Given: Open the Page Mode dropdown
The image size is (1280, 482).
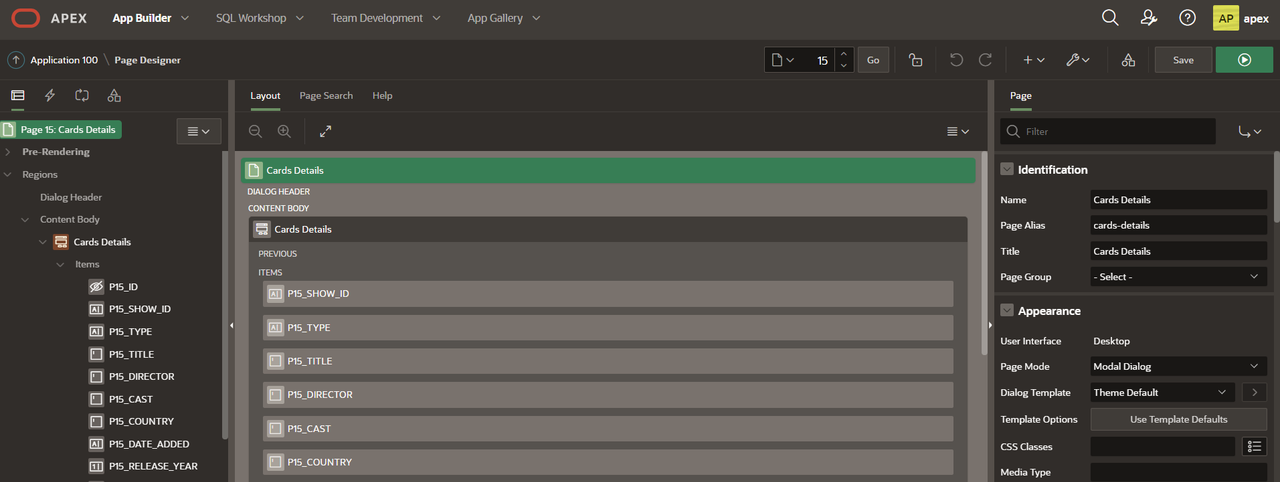Looking at the screenshot, I should point(1178,367).
